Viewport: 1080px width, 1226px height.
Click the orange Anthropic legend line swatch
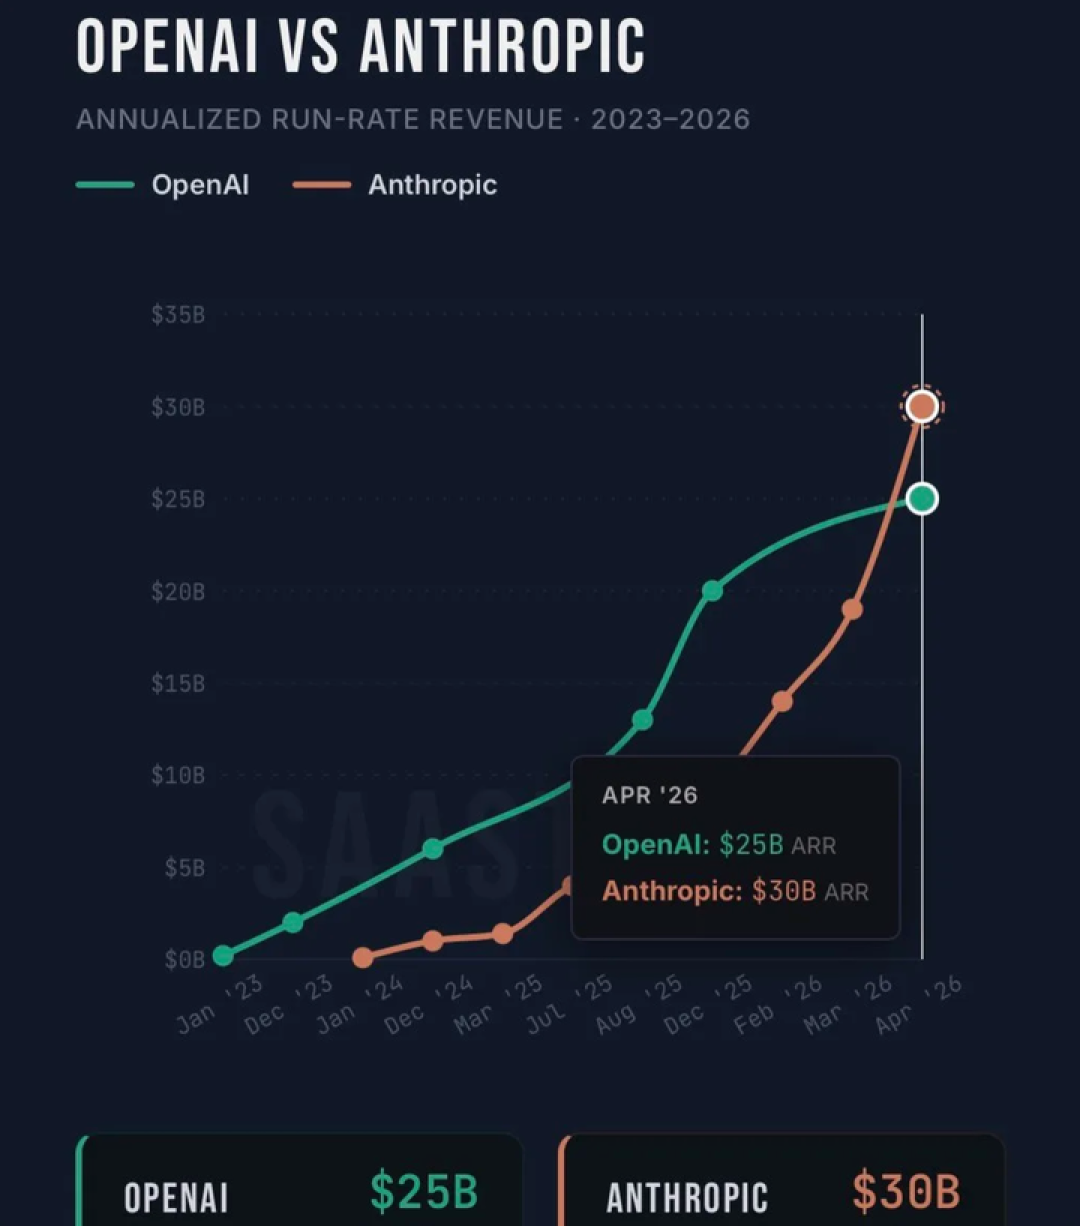(x=322, y=185)
